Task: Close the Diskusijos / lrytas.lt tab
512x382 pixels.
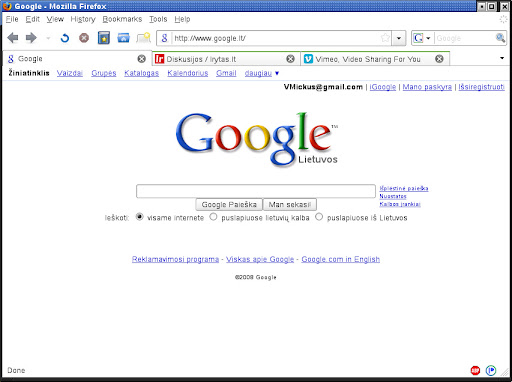Action: click(x=291, y=59)
